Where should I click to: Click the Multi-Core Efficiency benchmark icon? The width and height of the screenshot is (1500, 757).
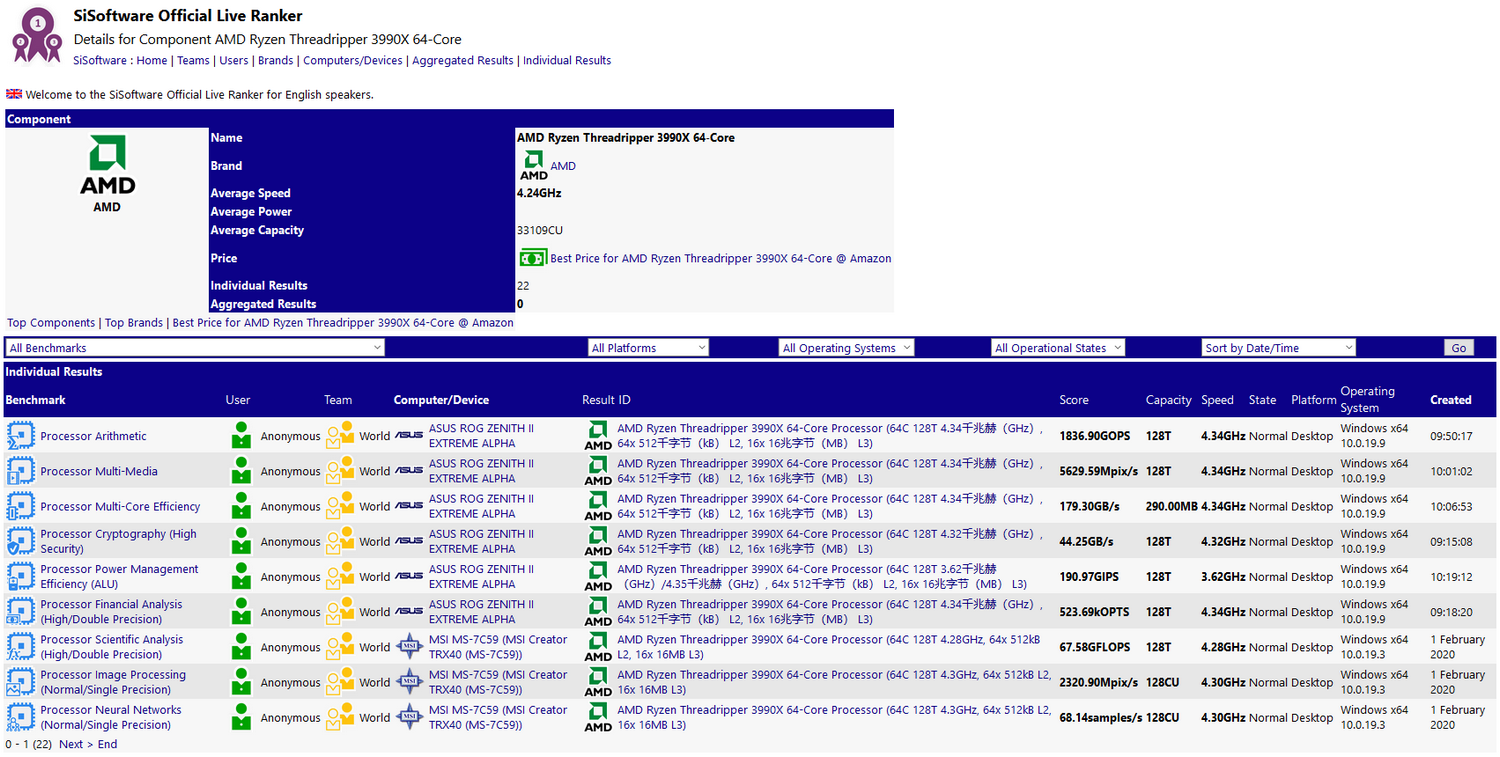(20, 506)
